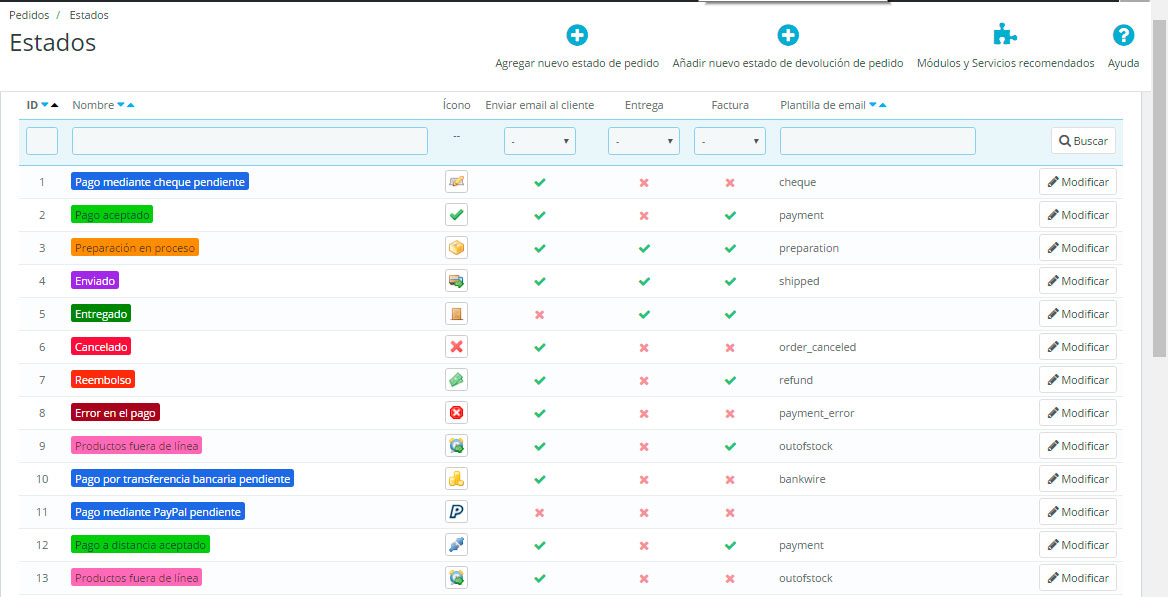Select the blue Pago mediante cheque pendiente label
Image resolution: width=1168 pixels, height=597 pixels.
coord(159,182)
